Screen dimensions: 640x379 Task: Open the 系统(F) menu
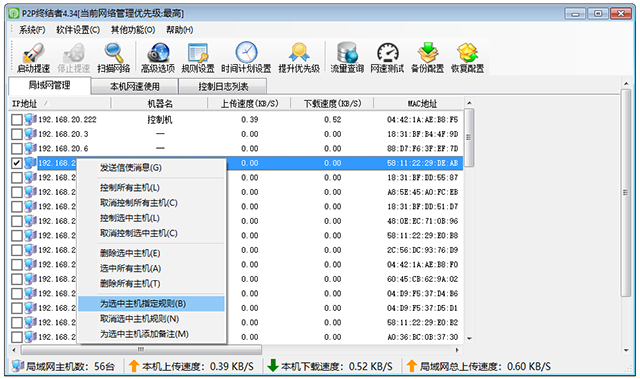pyautogui.click(x=32, y=30)
